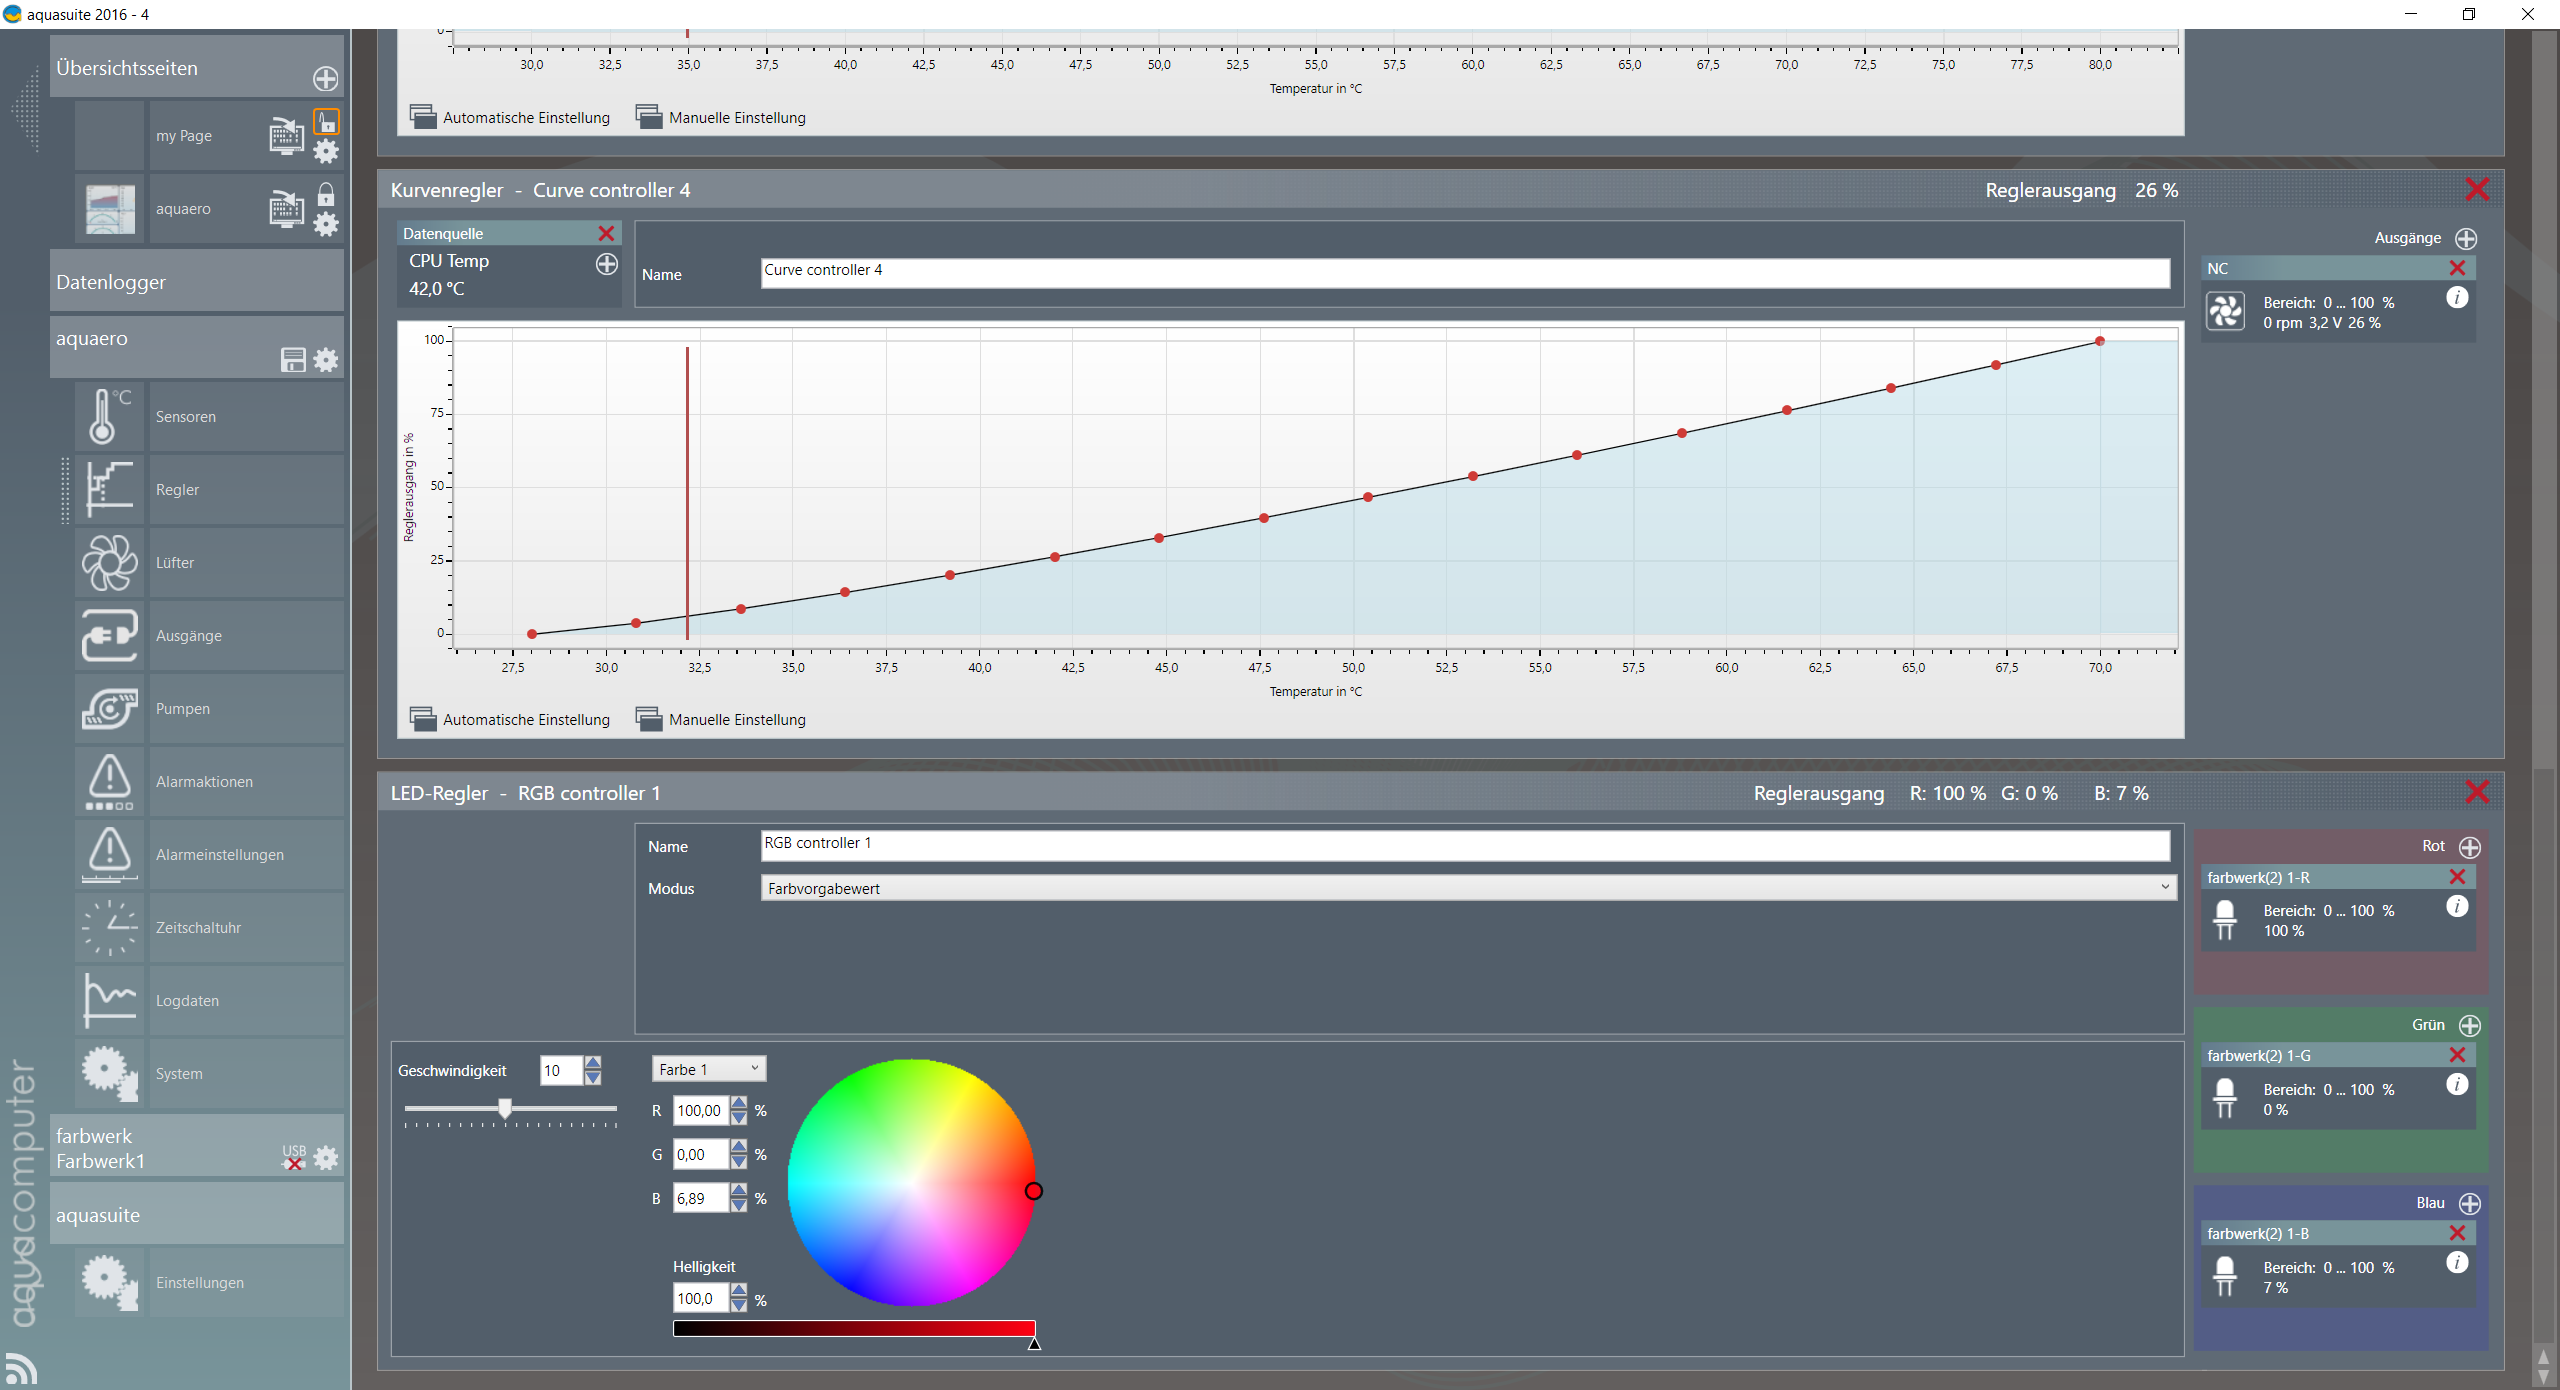The height and width of the screenshot is (1390, 2560).
Task: Toggle the lock on my Page
Action: (327, 122)
